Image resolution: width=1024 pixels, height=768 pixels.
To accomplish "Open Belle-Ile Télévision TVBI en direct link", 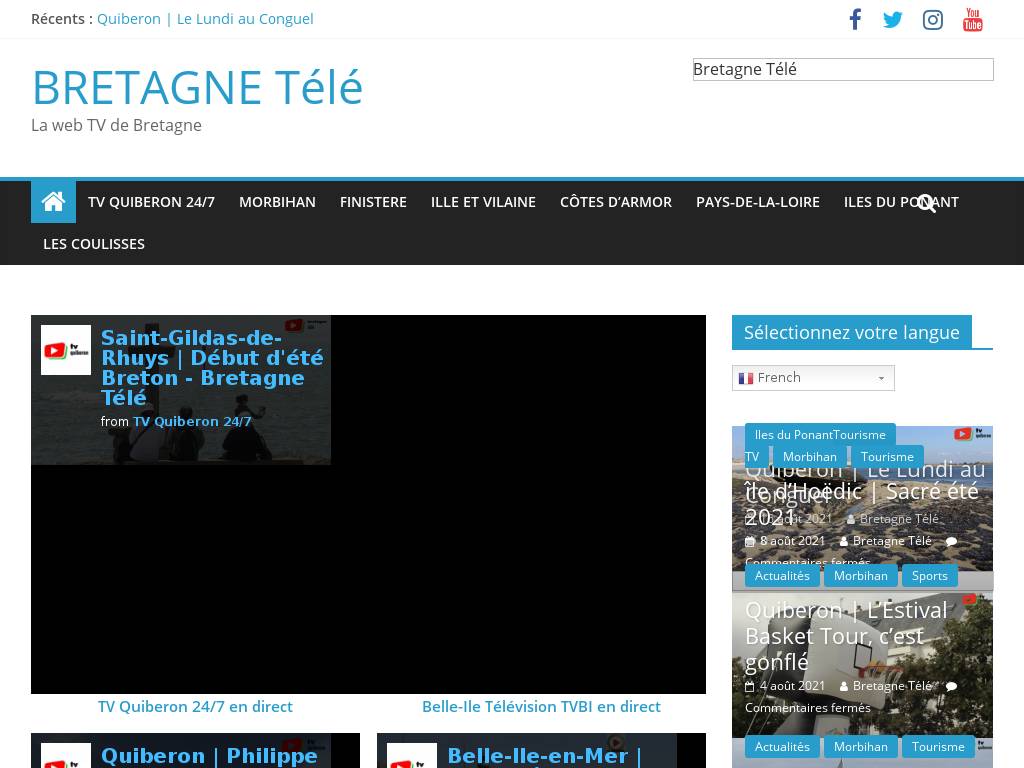I will (x=541, y=706).
